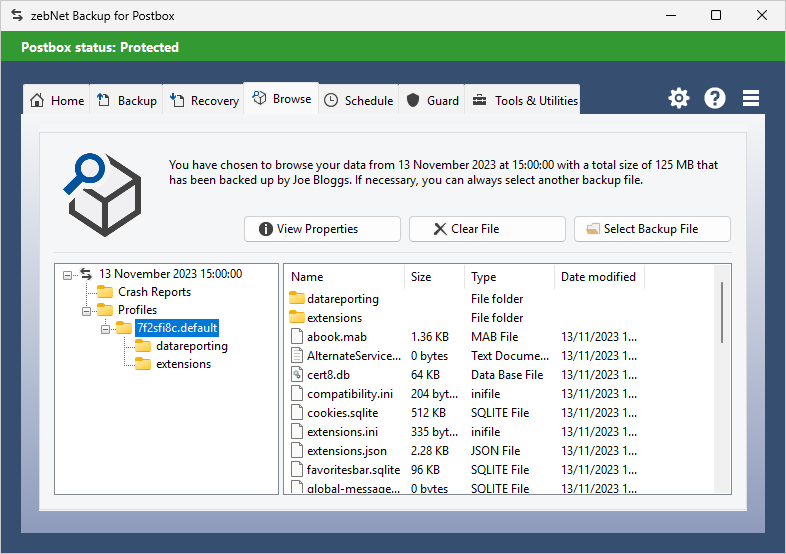The height and width of the screenshot is (554, 786).
Task: Click the Crash Reports folder icon
Action: [x=105, y=292]
